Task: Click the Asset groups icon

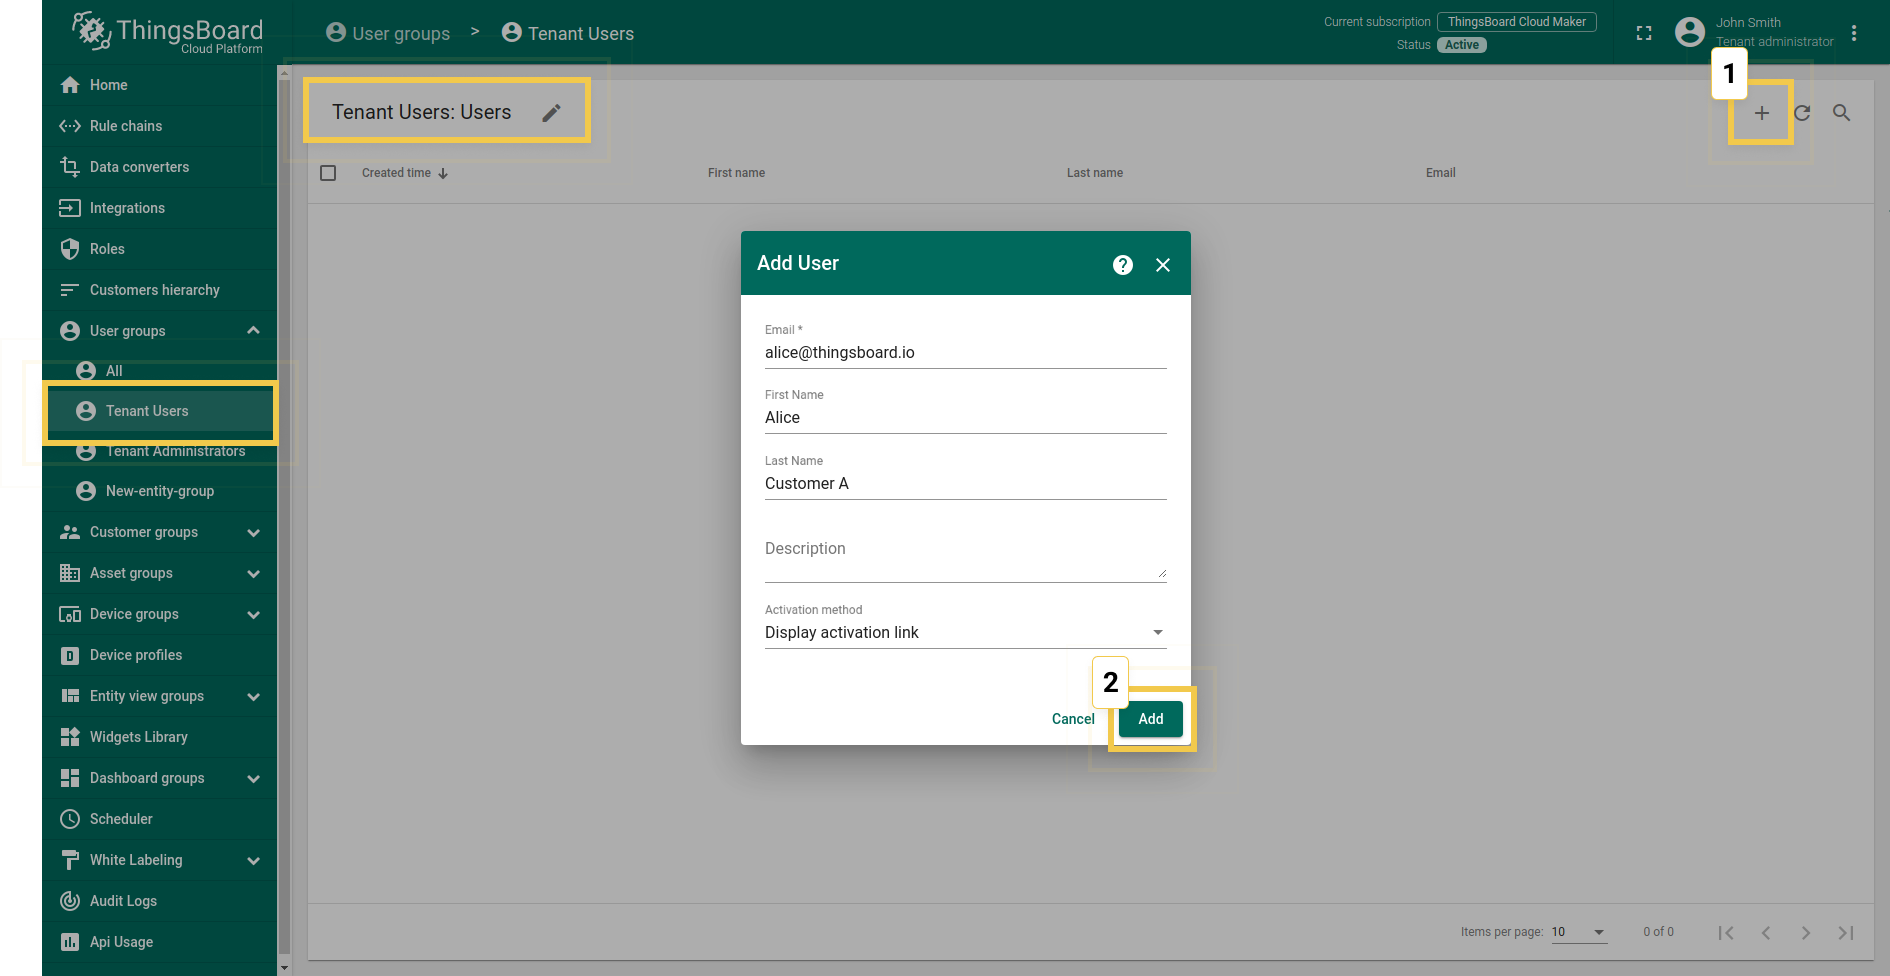Action: click(x=70, y=573)
